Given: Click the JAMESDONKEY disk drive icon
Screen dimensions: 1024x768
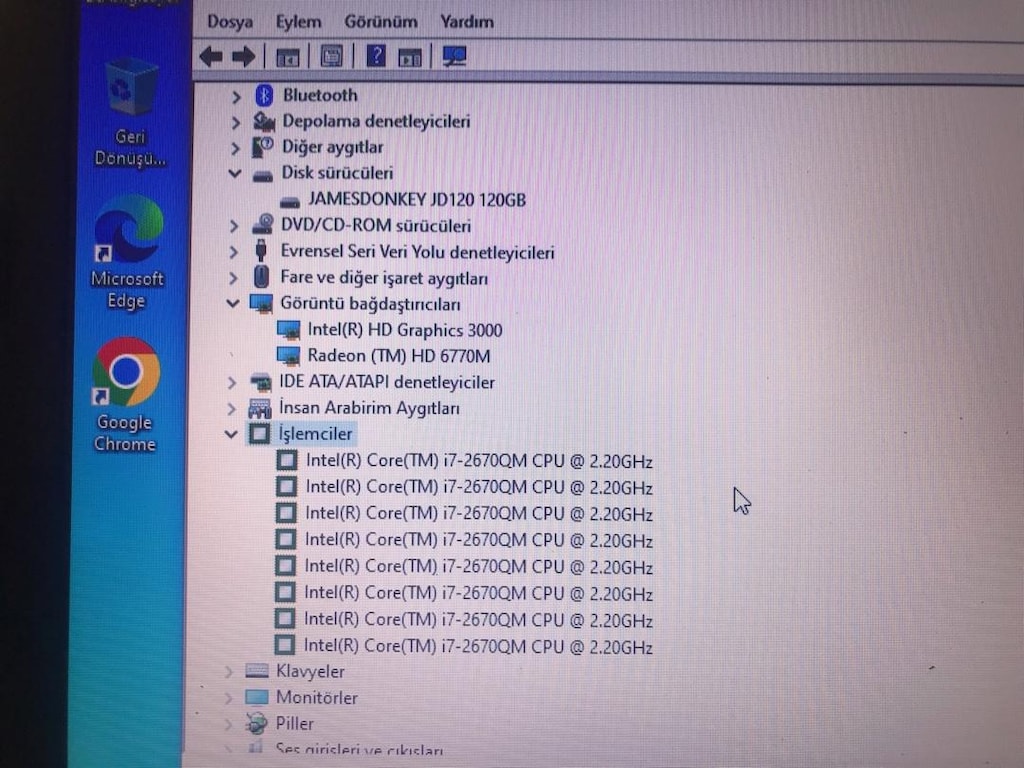Looking at the screenshot, I should pyautogui.click(x=289, y=202).
